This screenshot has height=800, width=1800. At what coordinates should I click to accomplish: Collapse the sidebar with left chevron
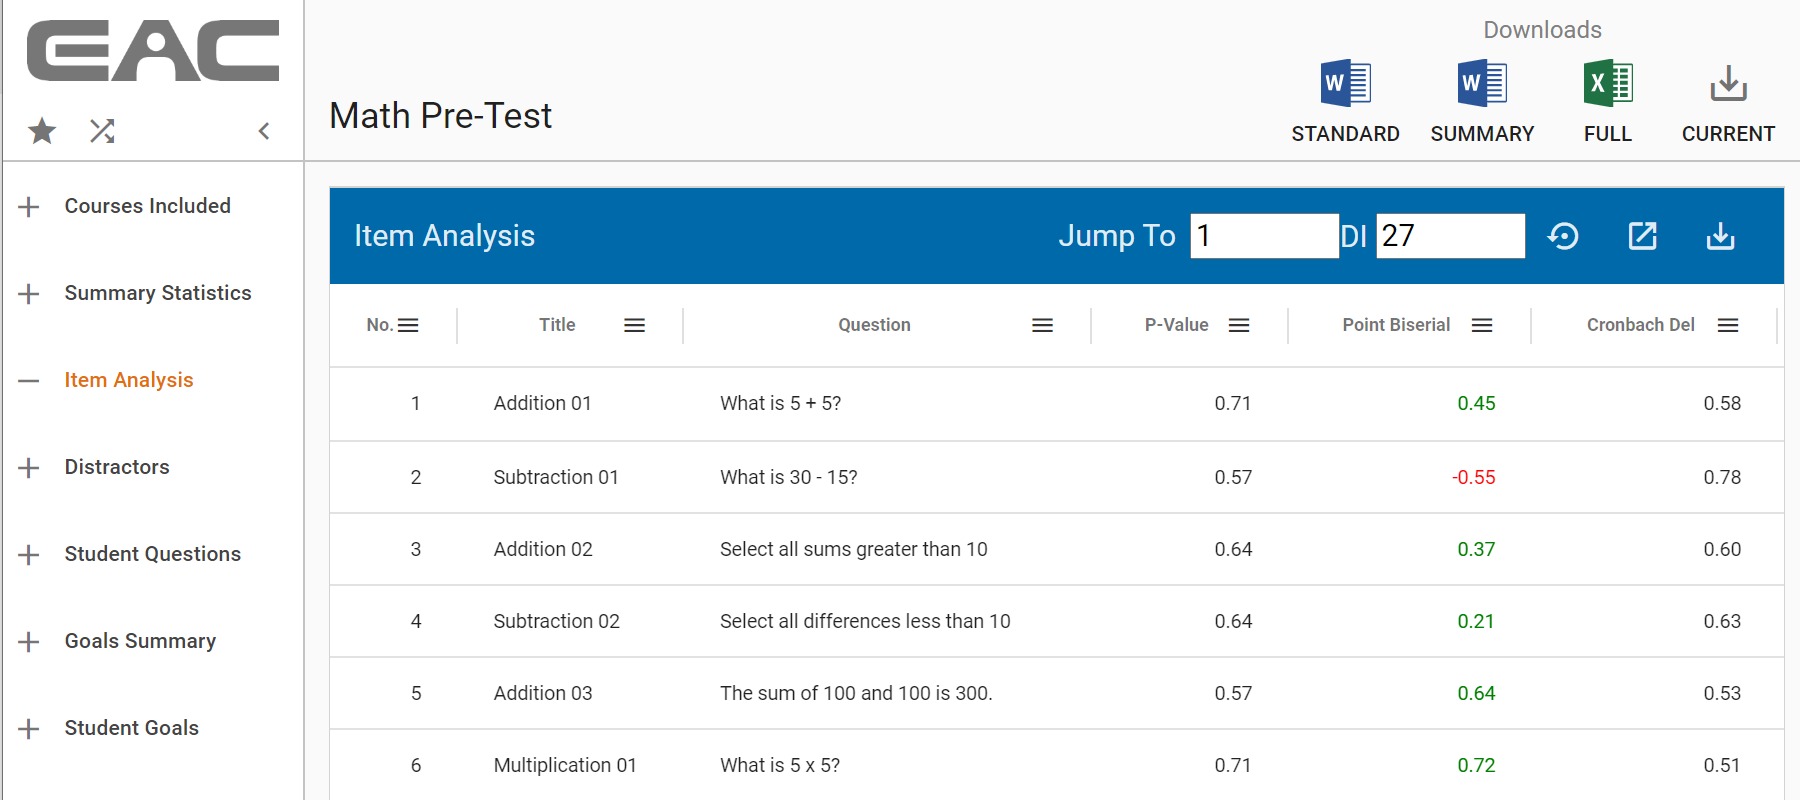pyautogui.click(x=264, y=131)
